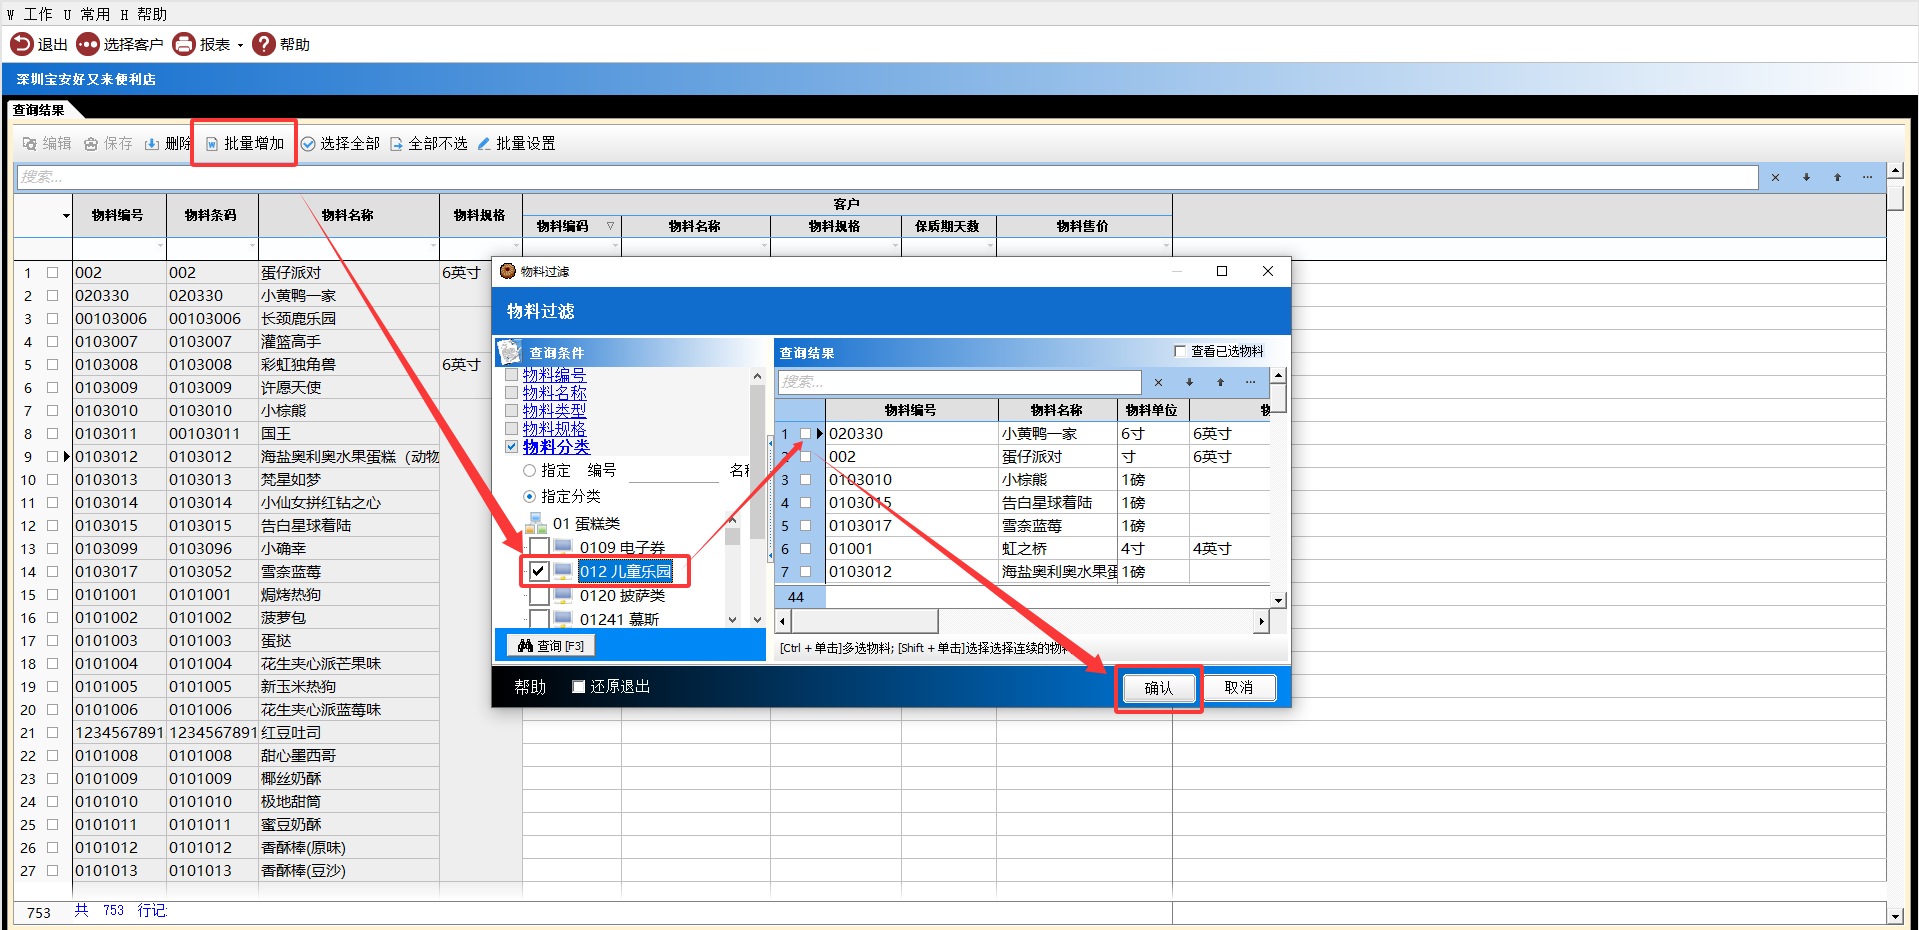Viewport: 1919px width, 930px height.
Task: Select the 指定分类 radio button
Action: point(529,496)
